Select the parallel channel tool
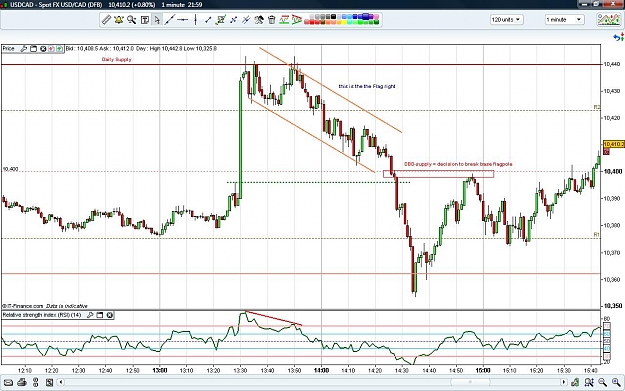The width and height of the screenshot is (625, 391). click(x=246, y=20)
